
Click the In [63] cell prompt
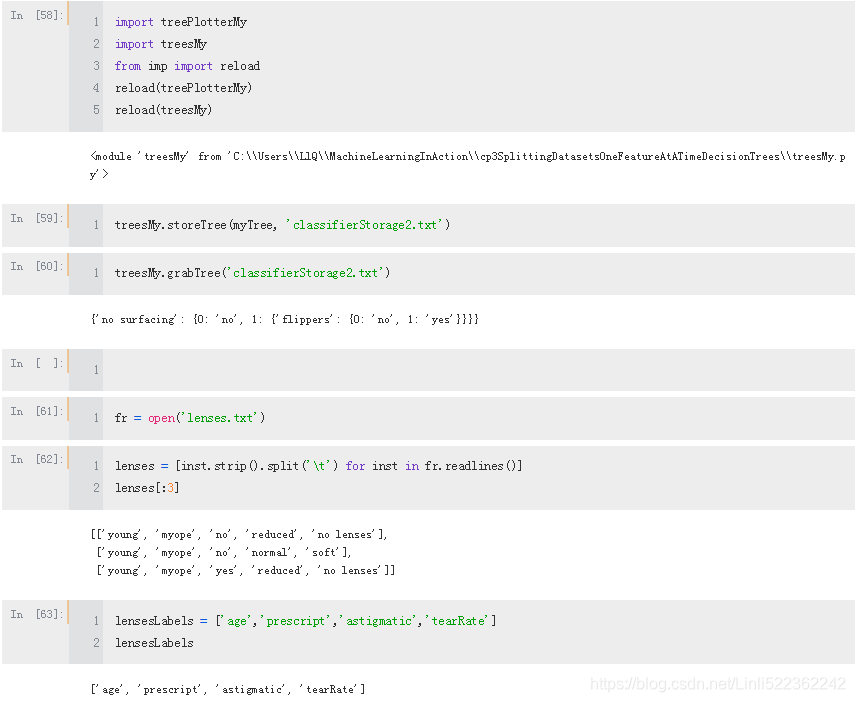[x=37, y=614]
